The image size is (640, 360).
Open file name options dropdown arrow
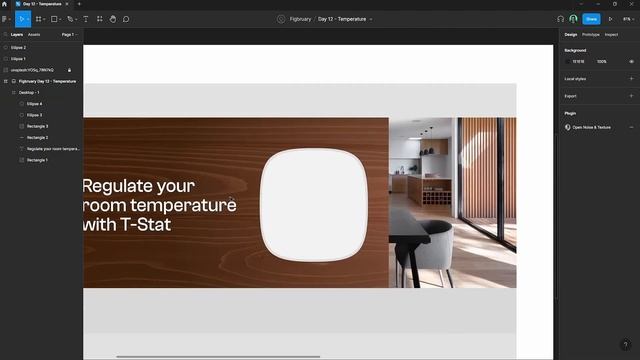point(371,19)
